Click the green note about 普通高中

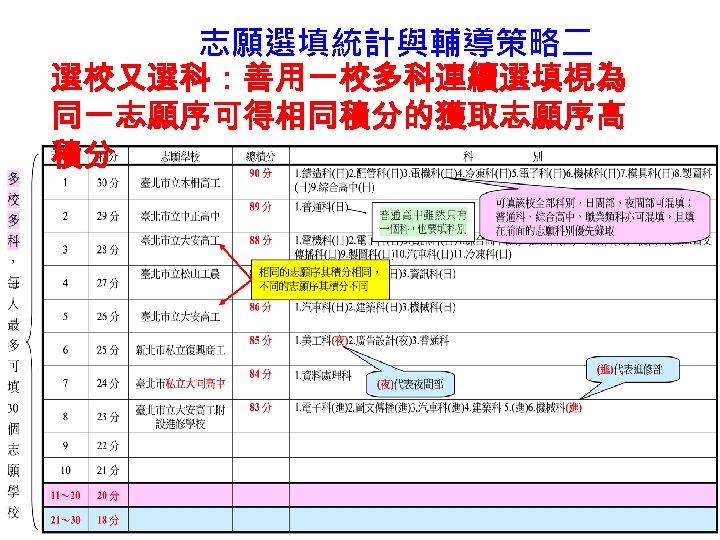coord(422,222)
